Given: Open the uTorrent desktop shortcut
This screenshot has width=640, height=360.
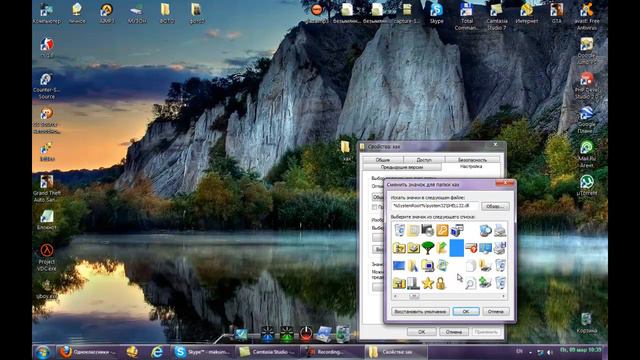Looking at the screenshot, I should click(587, 185).
